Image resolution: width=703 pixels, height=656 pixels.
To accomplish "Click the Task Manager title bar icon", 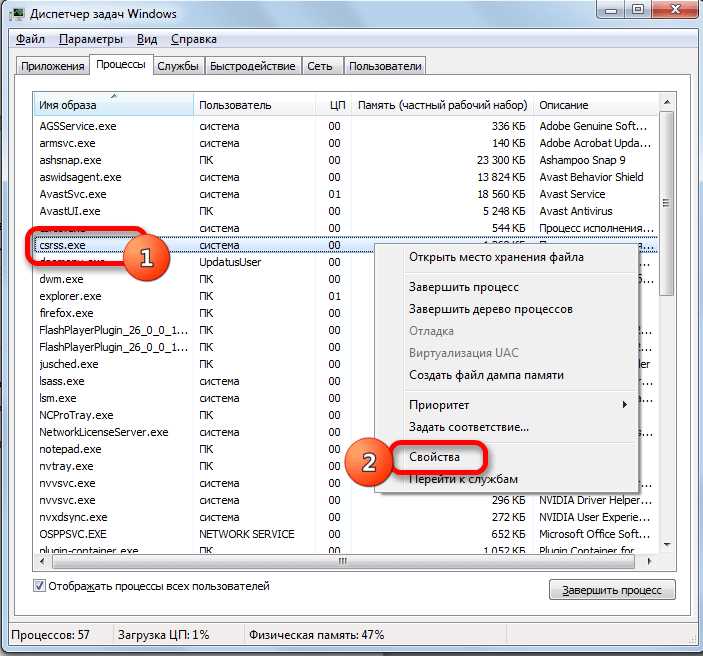I will (x=17, y=14).
